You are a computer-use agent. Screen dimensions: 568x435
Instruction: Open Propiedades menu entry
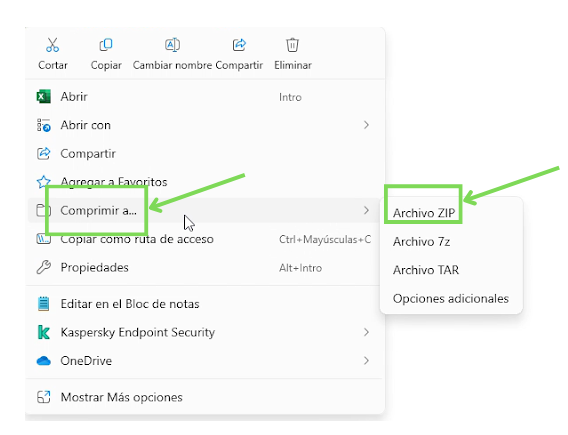[x=205, y=268]
